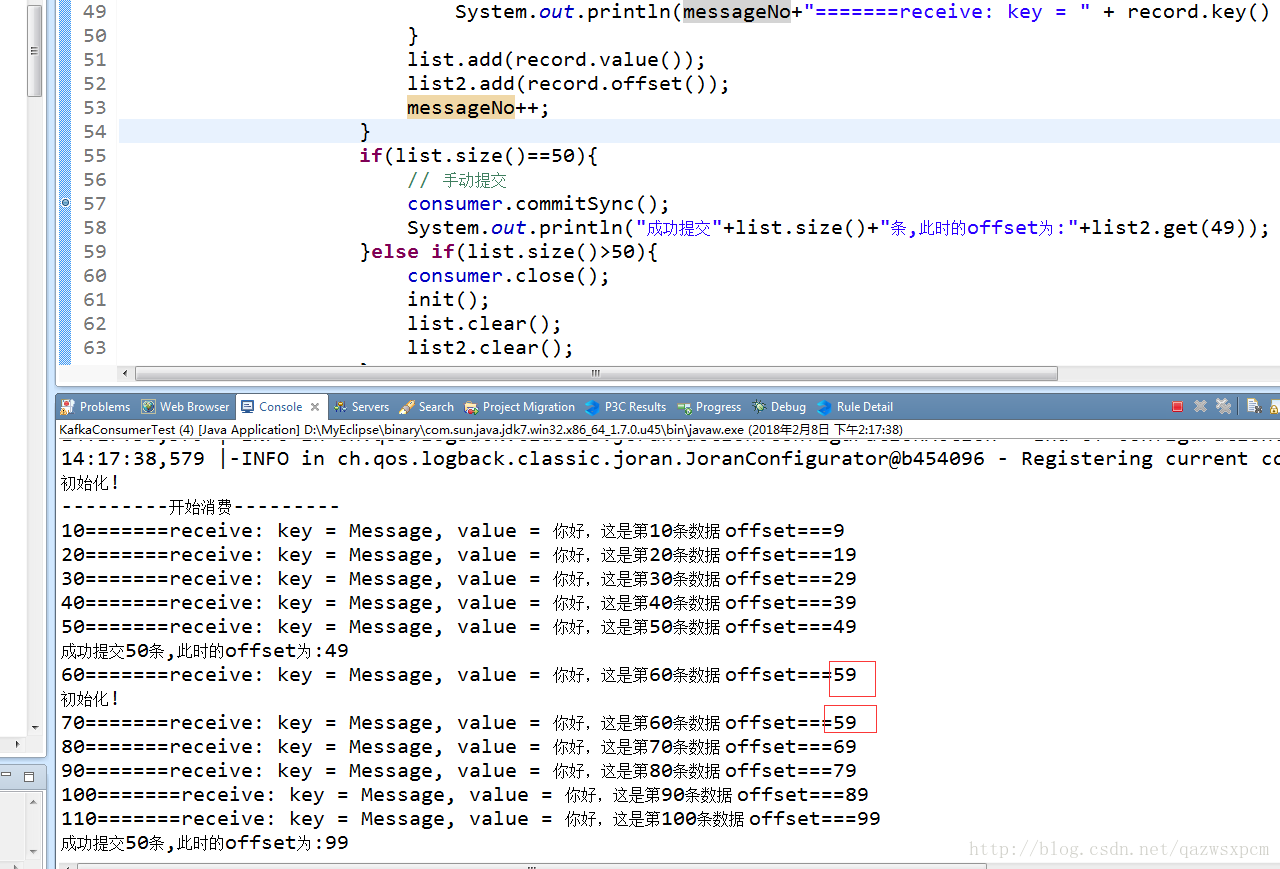Screen dimensions: 1280x869
Task: Click the breakpoint marker at line 57
Action: 65,203
